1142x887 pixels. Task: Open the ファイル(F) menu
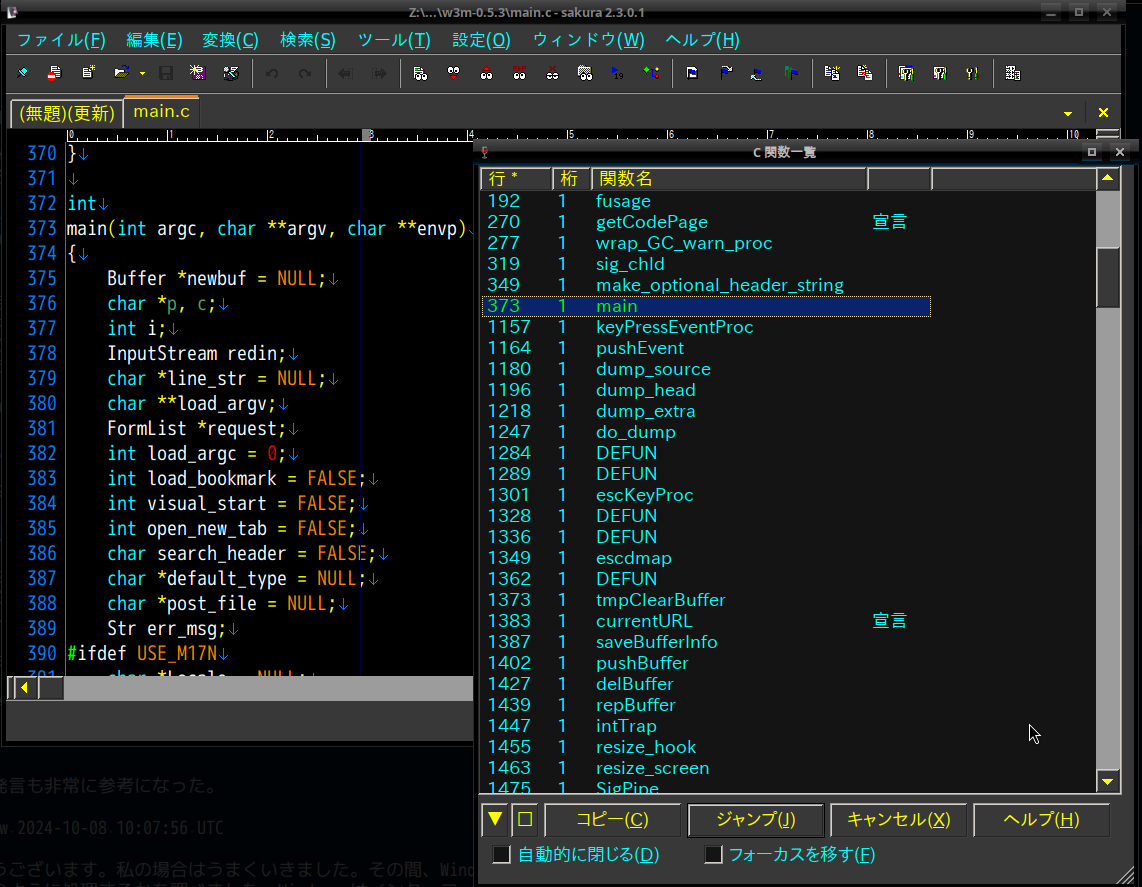coord(61,40)
